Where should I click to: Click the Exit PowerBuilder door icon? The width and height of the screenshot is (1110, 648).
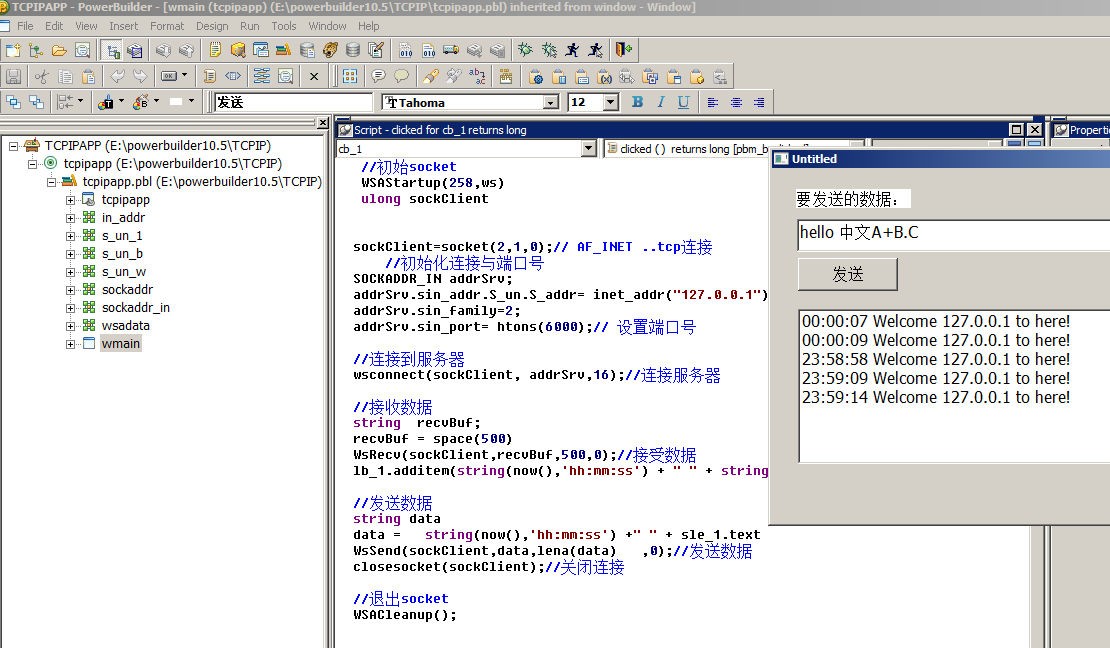coord(620,50)
